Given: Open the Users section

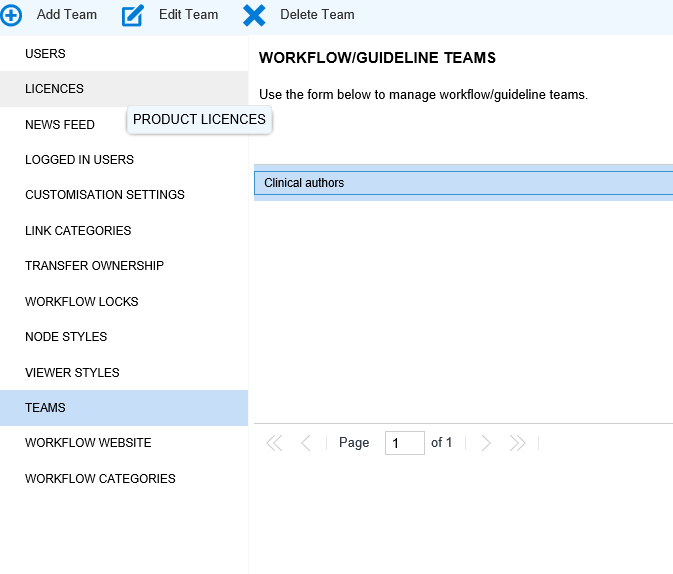Looking at the screenshot, I should click(x=46, y=53).
